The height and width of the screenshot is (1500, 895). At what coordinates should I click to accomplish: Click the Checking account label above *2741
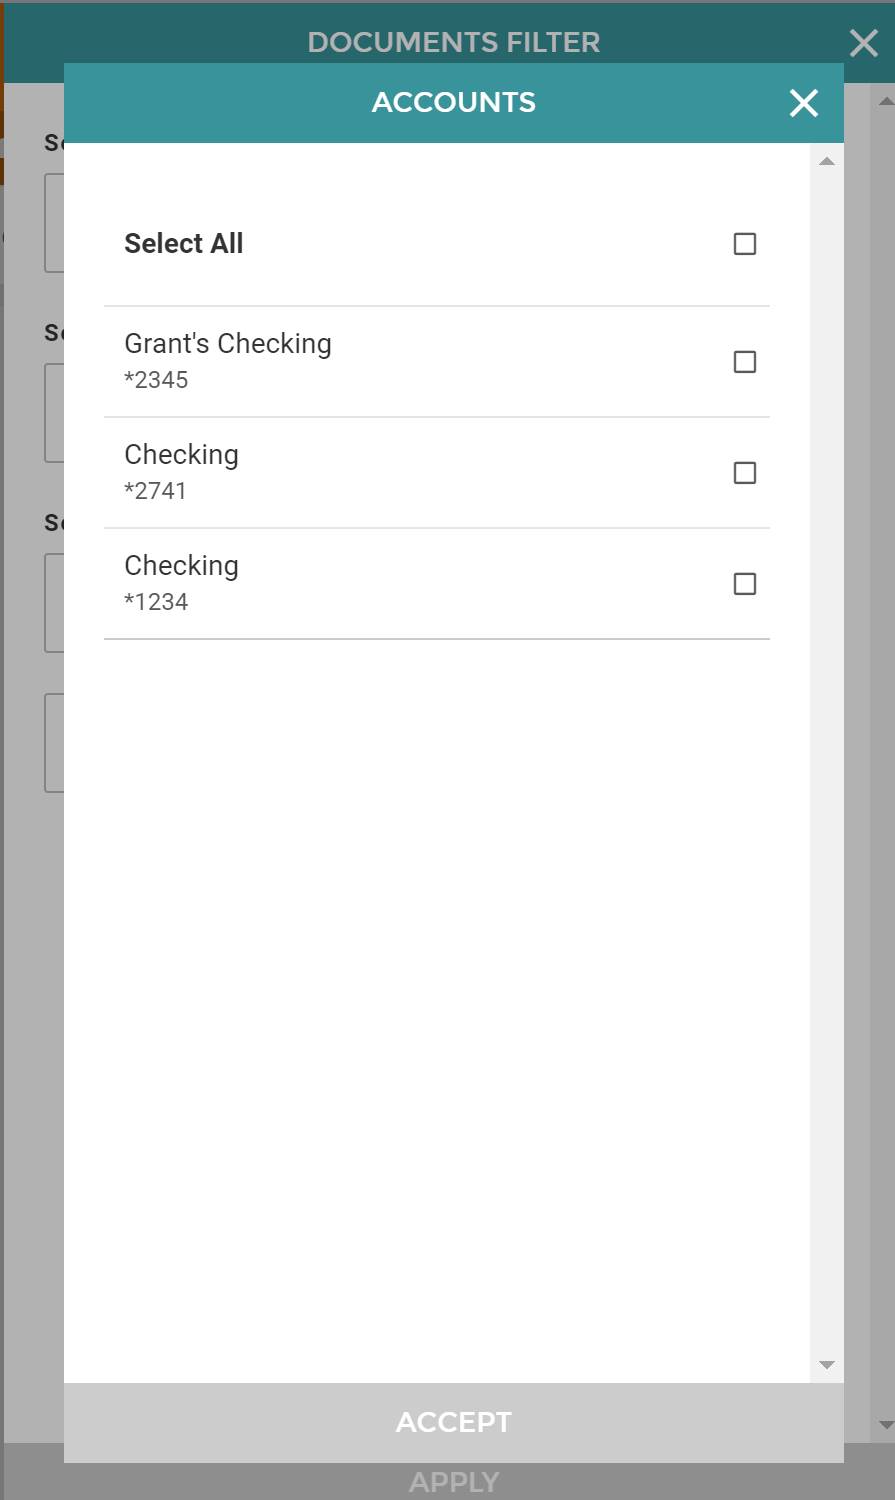point(181,455)
